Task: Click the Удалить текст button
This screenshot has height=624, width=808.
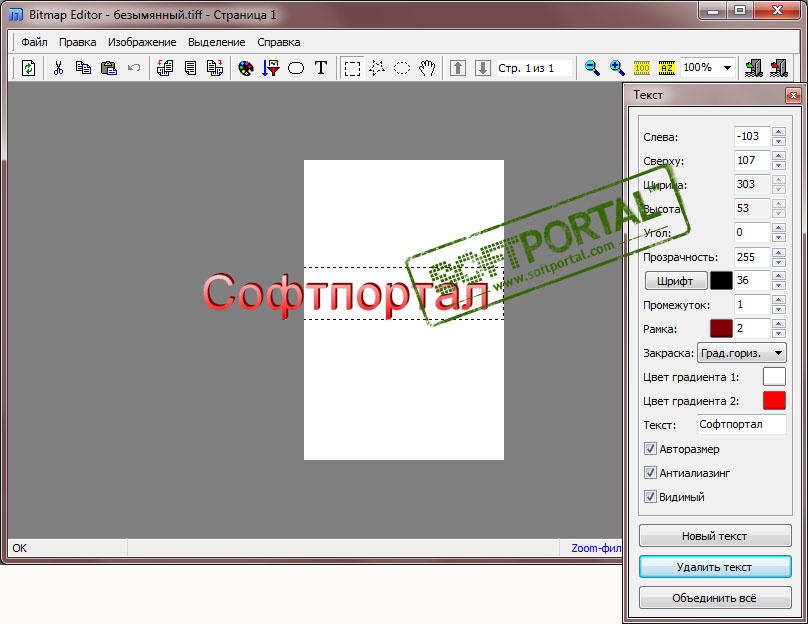Action: 715,567
